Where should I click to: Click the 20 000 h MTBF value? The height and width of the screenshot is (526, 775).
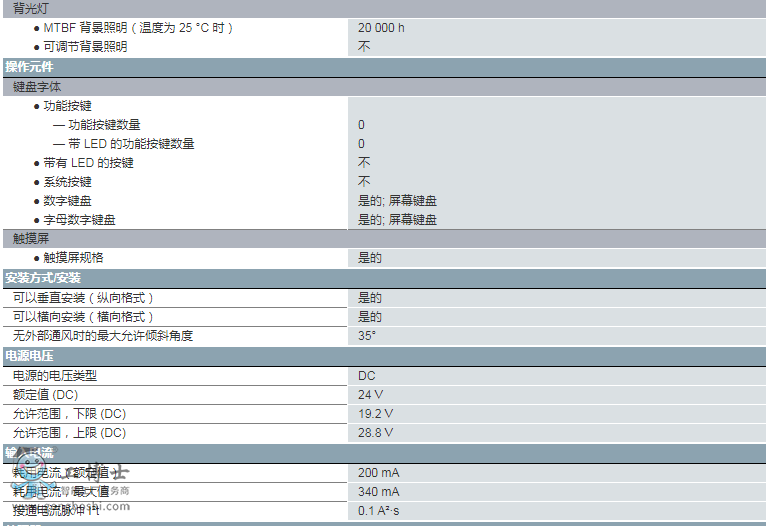tap(381, 28)
